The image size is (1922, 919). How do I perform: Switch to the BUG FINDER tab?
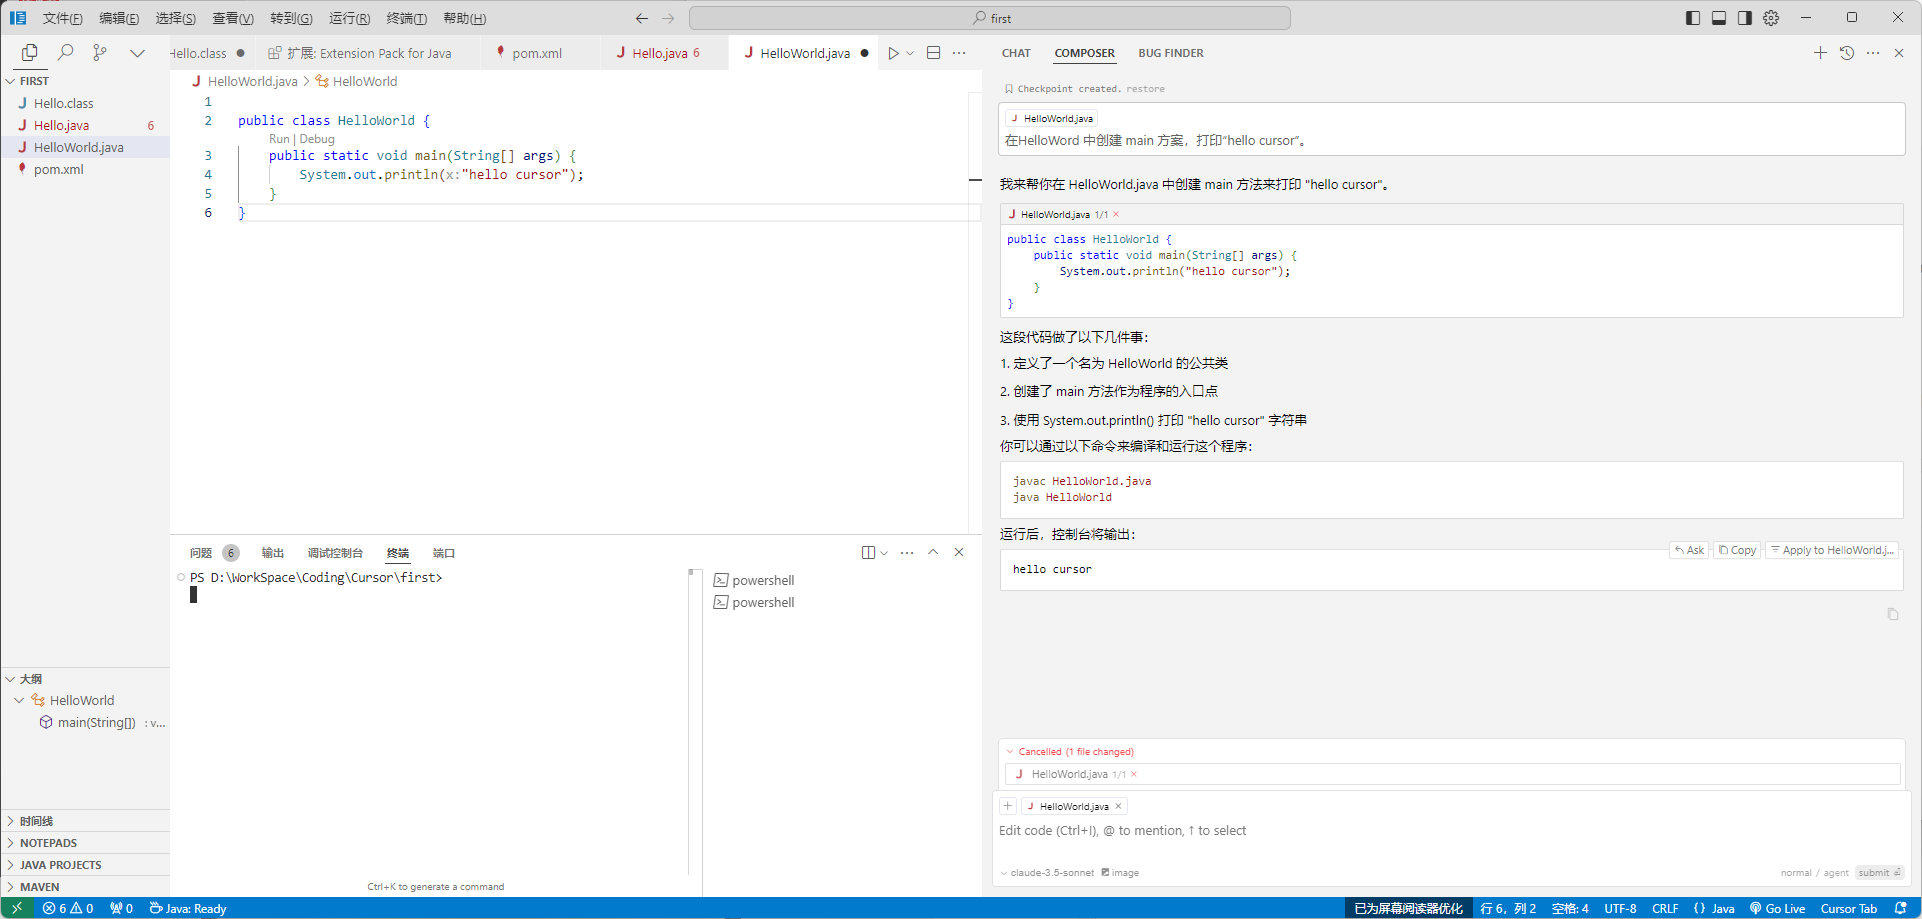(x=1170, y=53)
